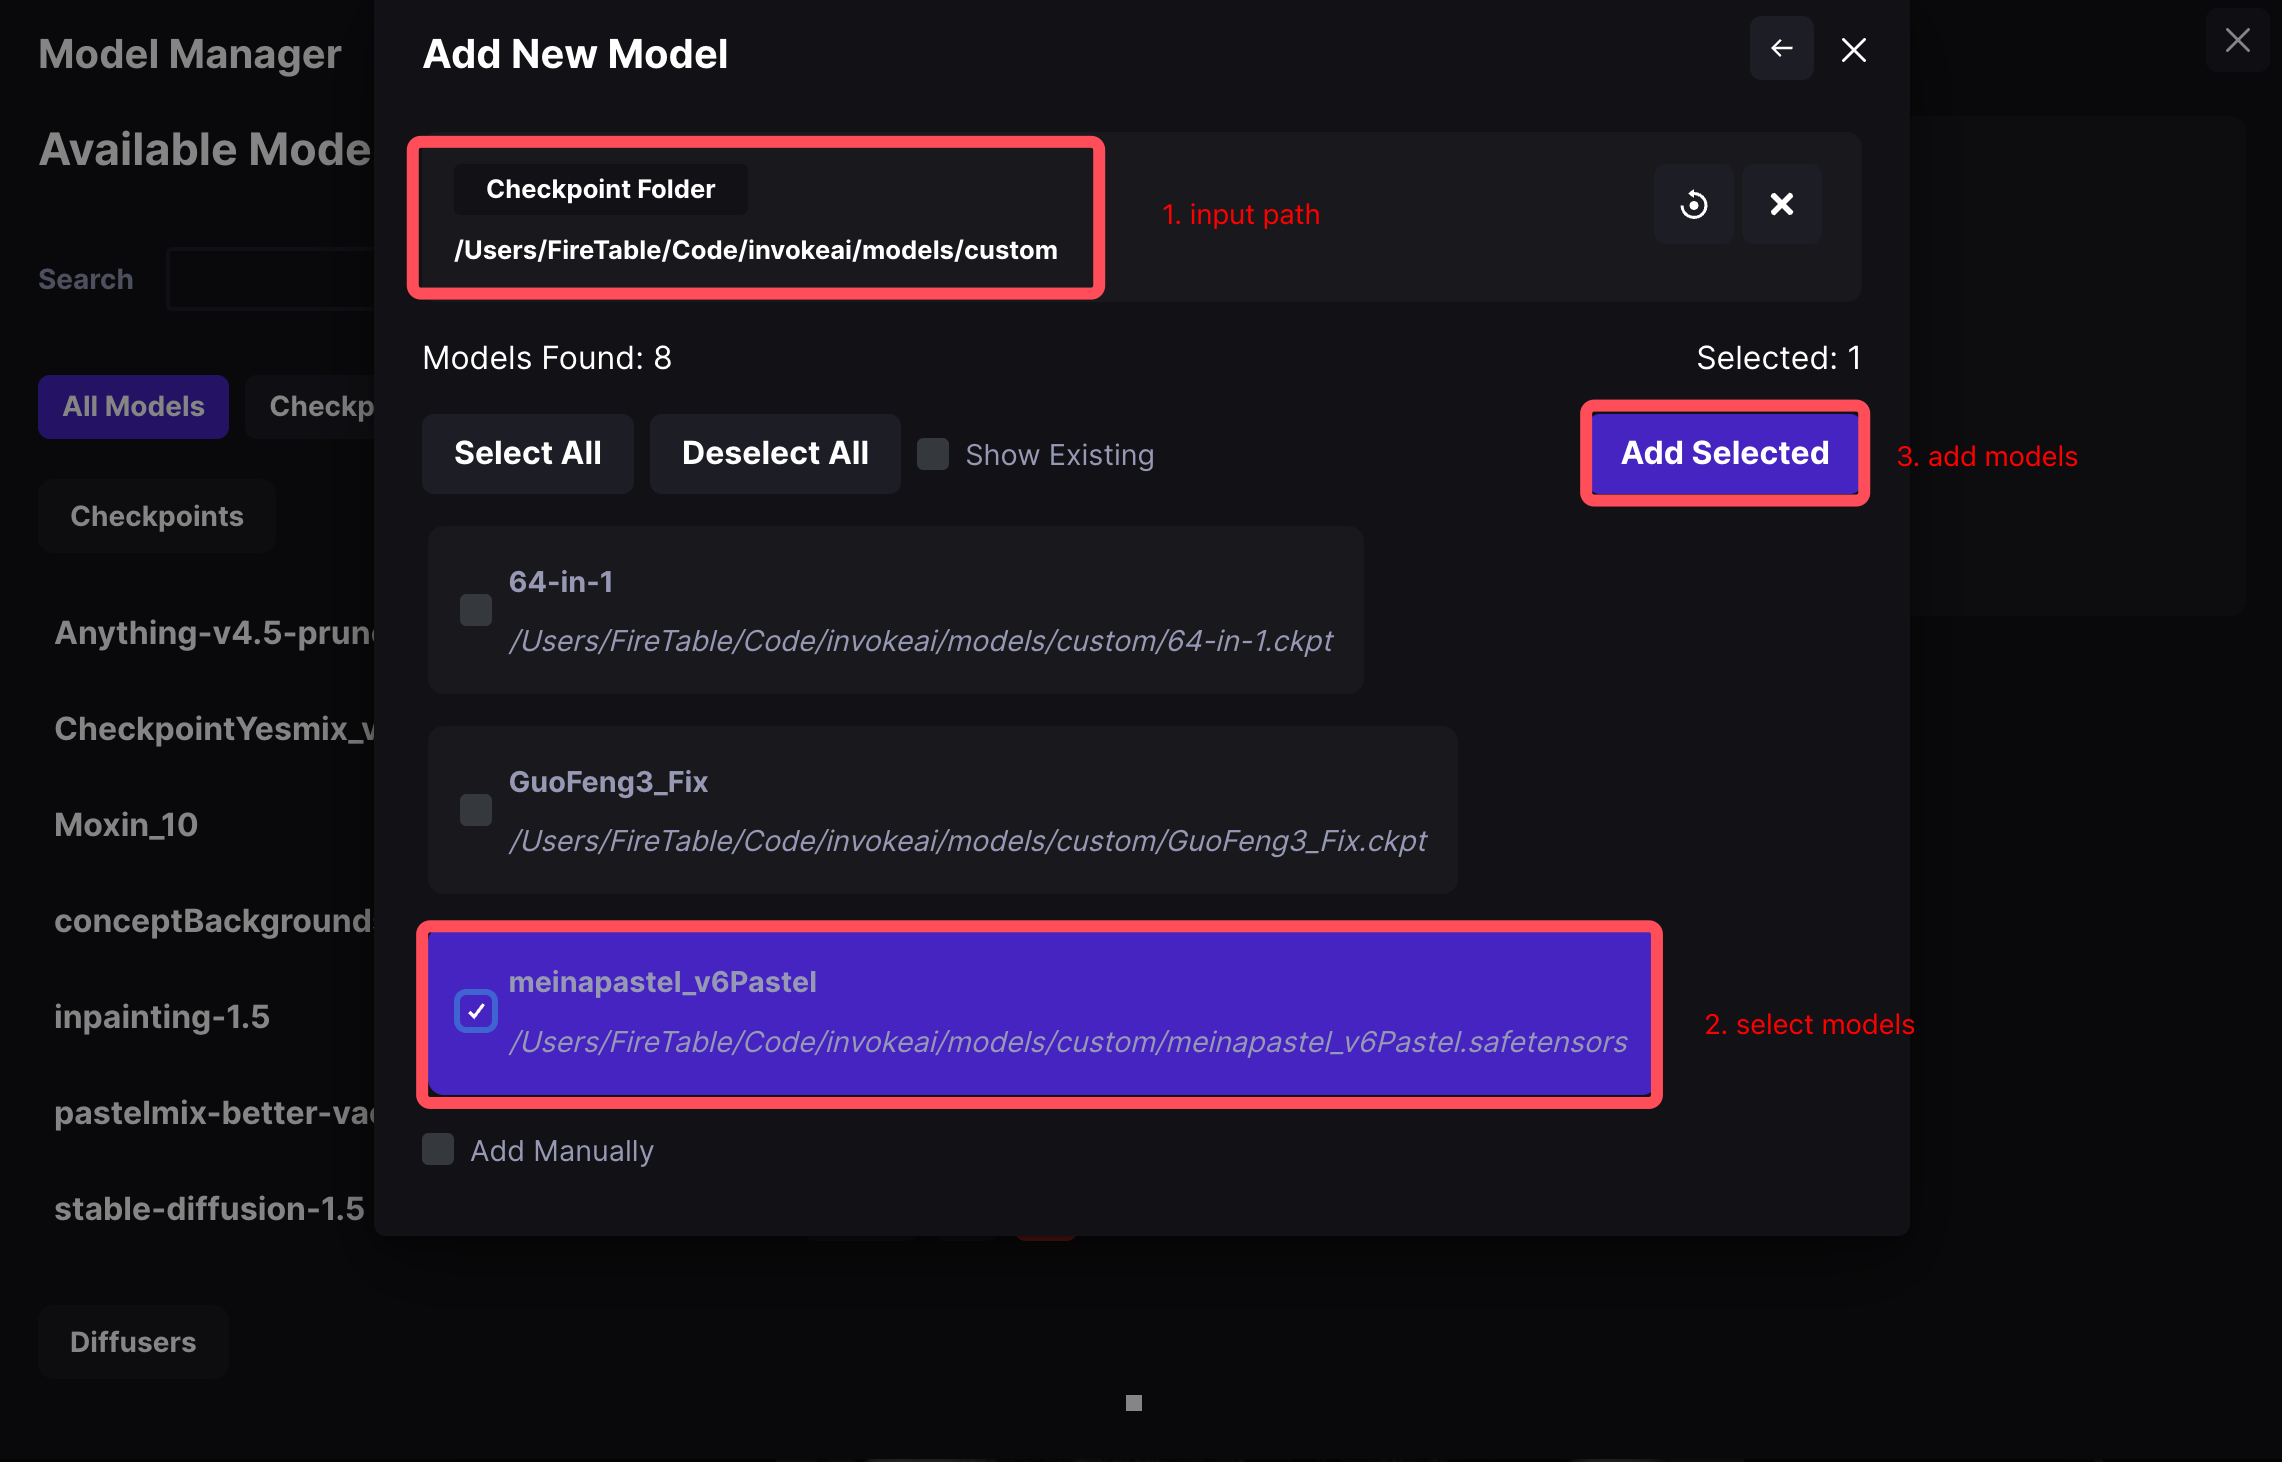This screenshot has height=1462, width=2282.
Task: Check the 64-in-1 model checkbox
Action: (476, 610)
